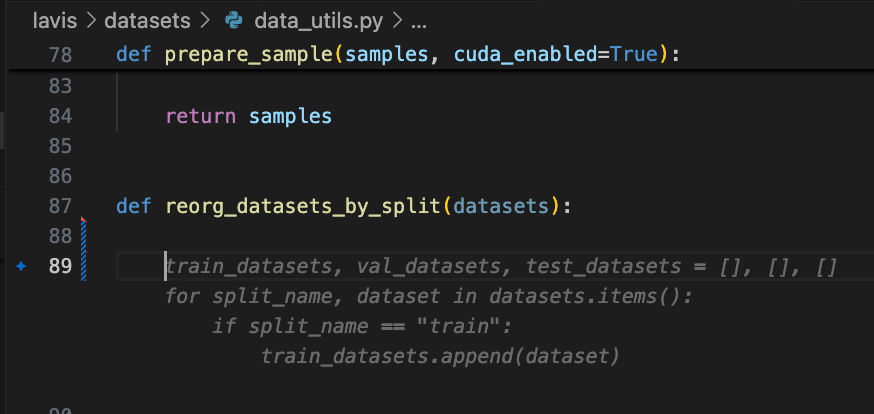Viewport: 874px width, 414px height.
Task: Click the return keyword on line 84
Action: [201, 116]
